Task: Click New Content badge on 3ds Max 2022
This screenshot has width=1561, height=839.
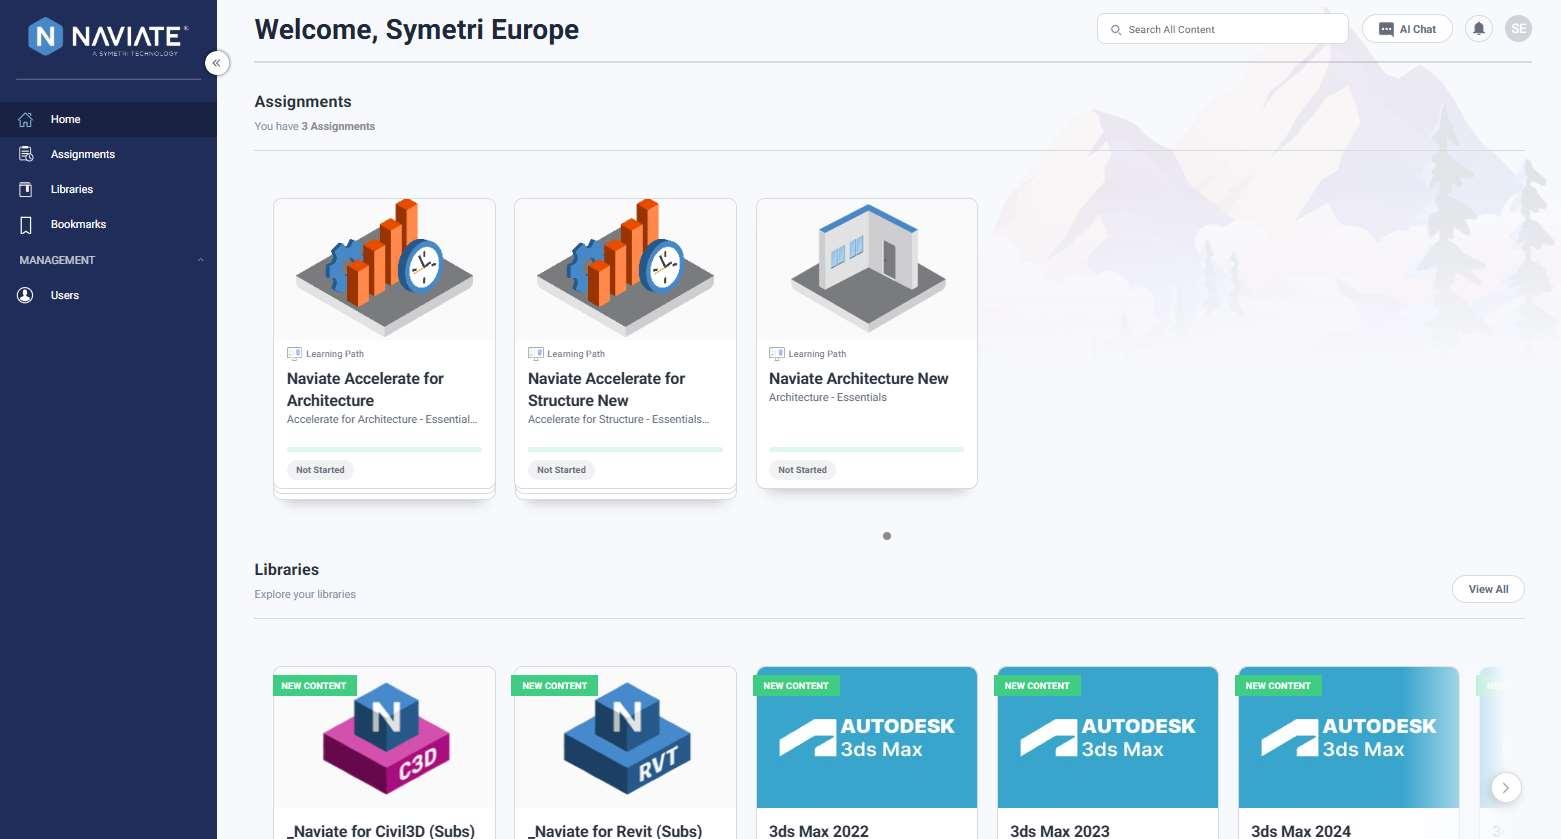Action: [796, 686]
